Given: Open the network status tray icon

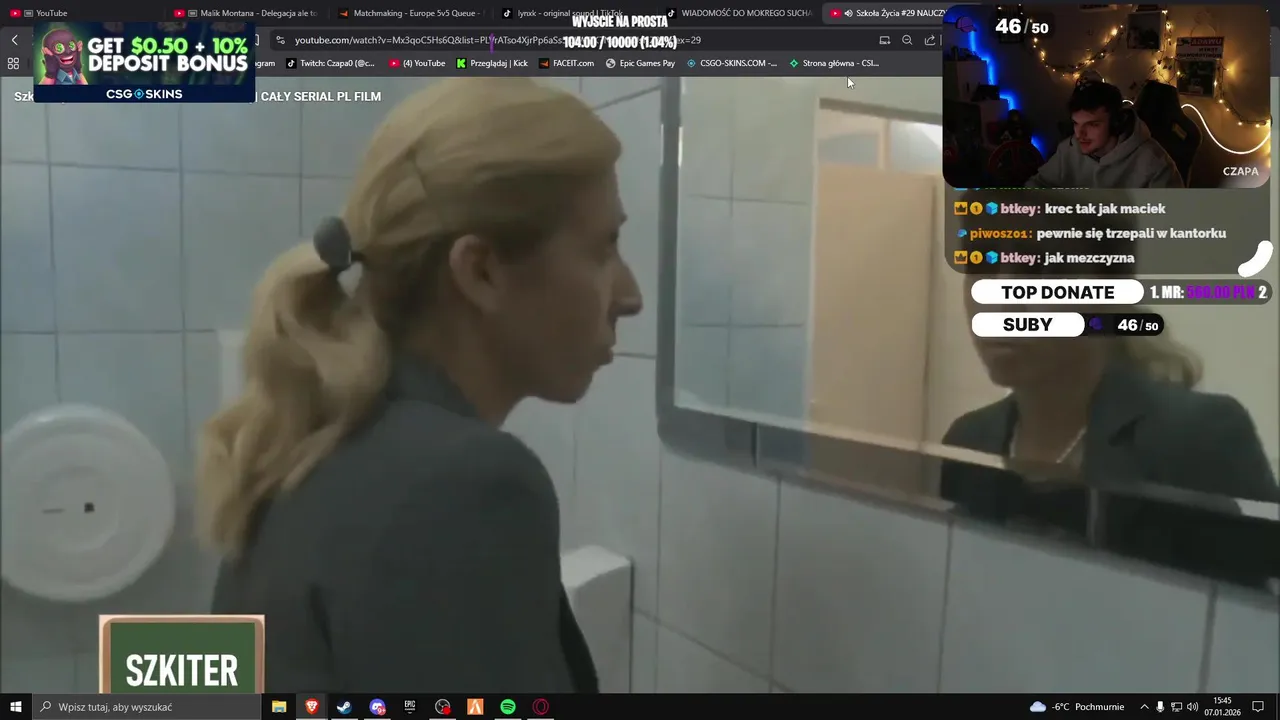Looking at the screenshot, I should tap(1176, 707).
